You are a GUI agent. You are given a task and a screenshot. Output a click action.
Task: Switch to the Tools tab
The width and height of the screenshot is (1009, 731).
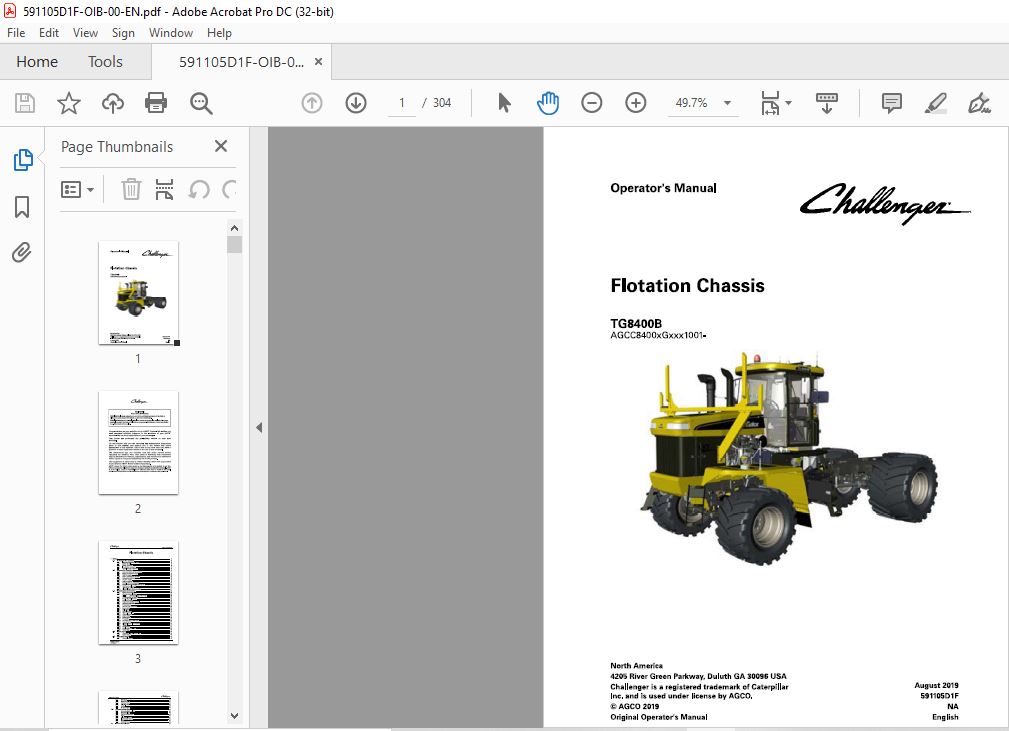coord(105,62)
